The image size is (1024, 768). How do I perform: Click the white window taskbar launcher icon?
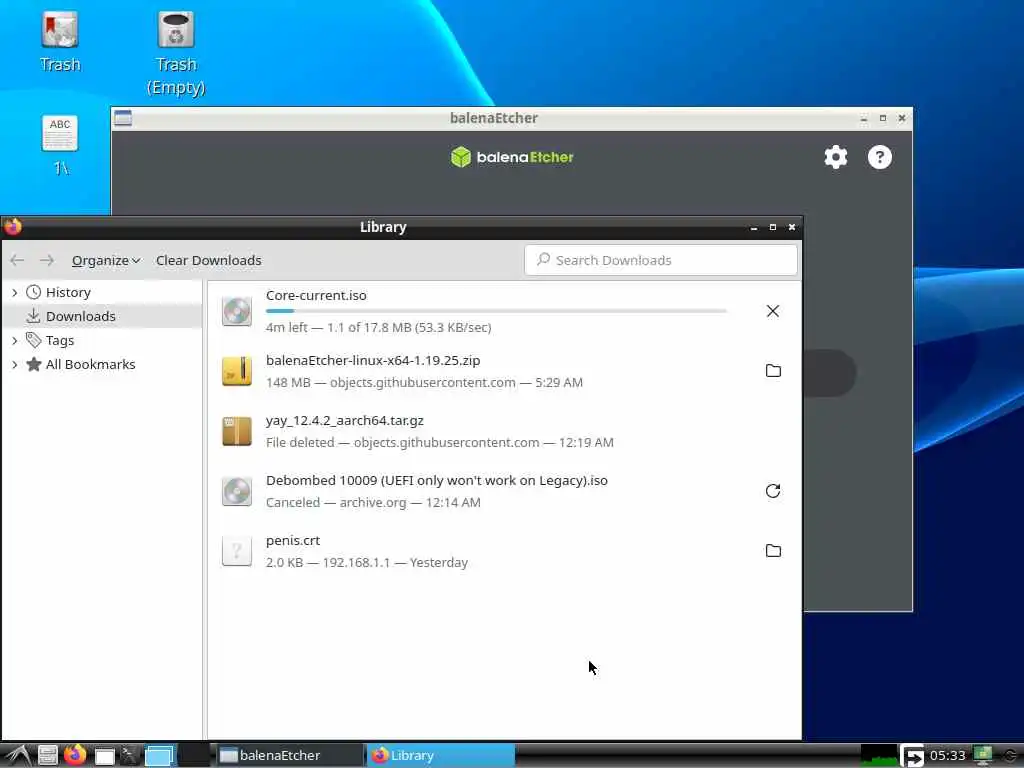click(x=104, y=756)
